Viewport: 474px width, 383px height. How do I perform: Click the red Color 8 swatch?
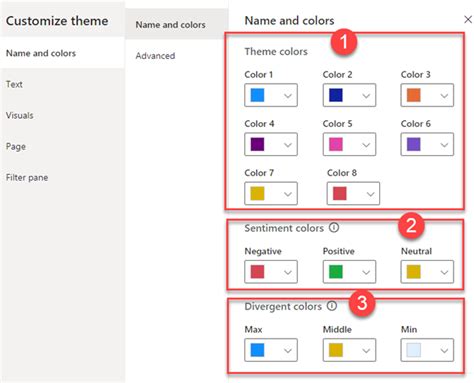(340, 193)
